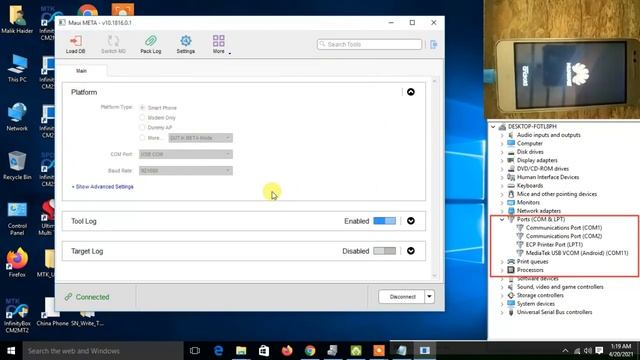Open the COM Port dropdown
640x360 pixels.
pyautogui.click(x=186, y=154)
